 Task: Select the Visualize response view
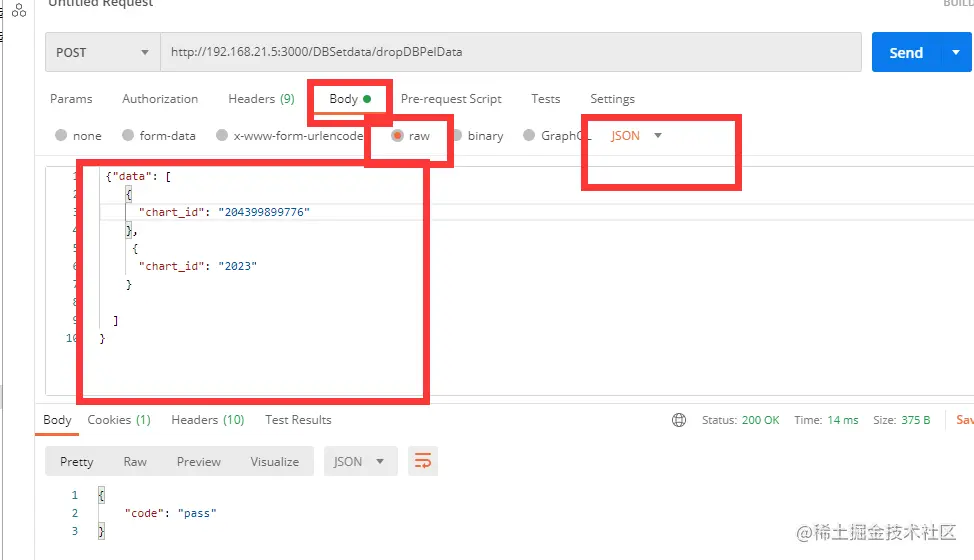tap(275, 461)
